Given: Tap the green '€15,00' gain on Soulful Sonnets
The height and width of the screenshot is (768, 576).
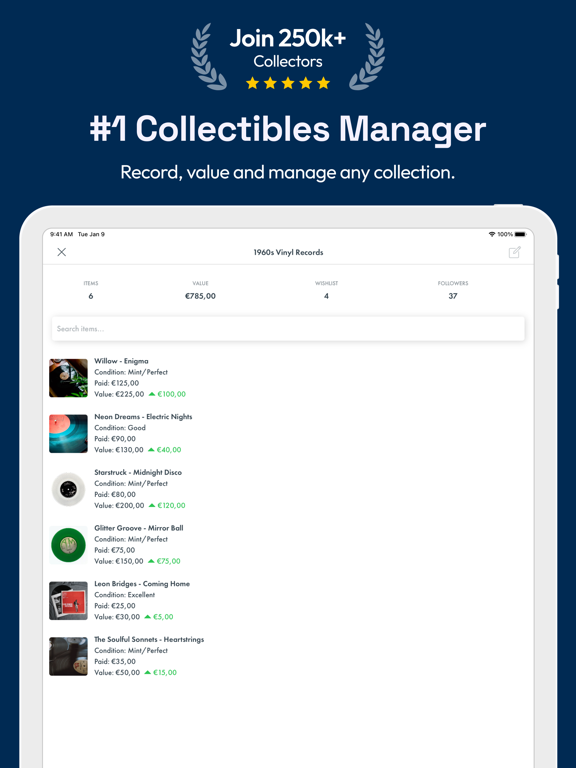Looking at the screenshot, I should [x=165, y=672].
